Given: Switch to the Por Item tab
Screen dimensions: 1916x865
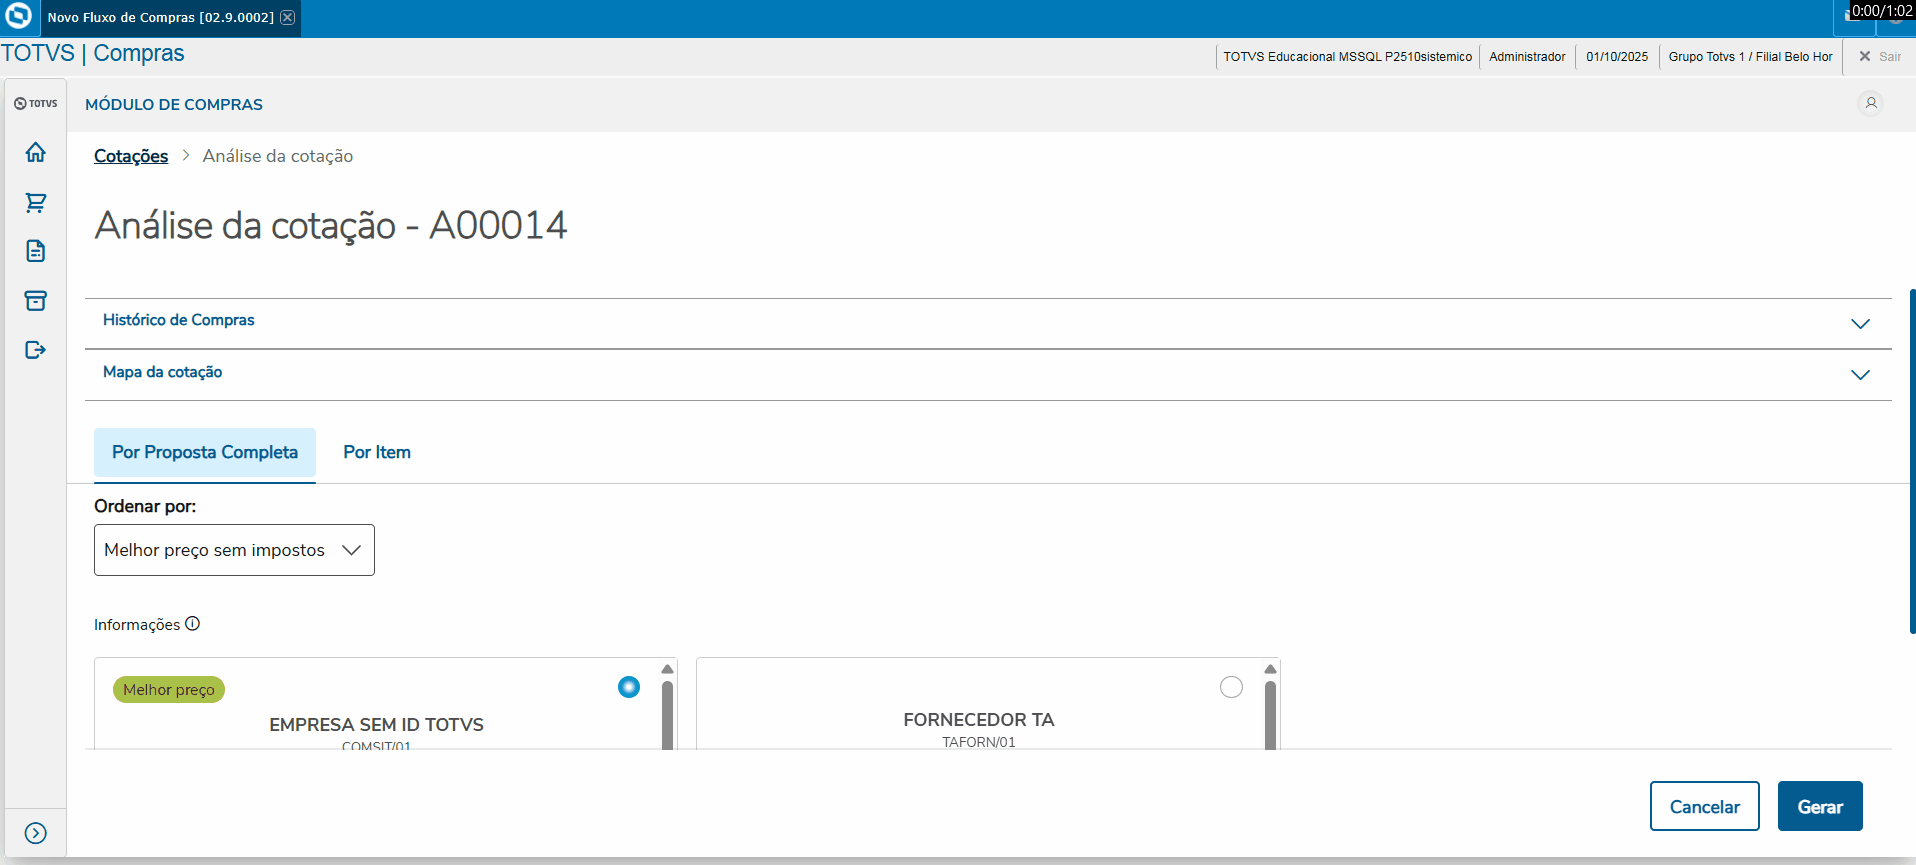Looking at the screenshot, I should (377, 452).
